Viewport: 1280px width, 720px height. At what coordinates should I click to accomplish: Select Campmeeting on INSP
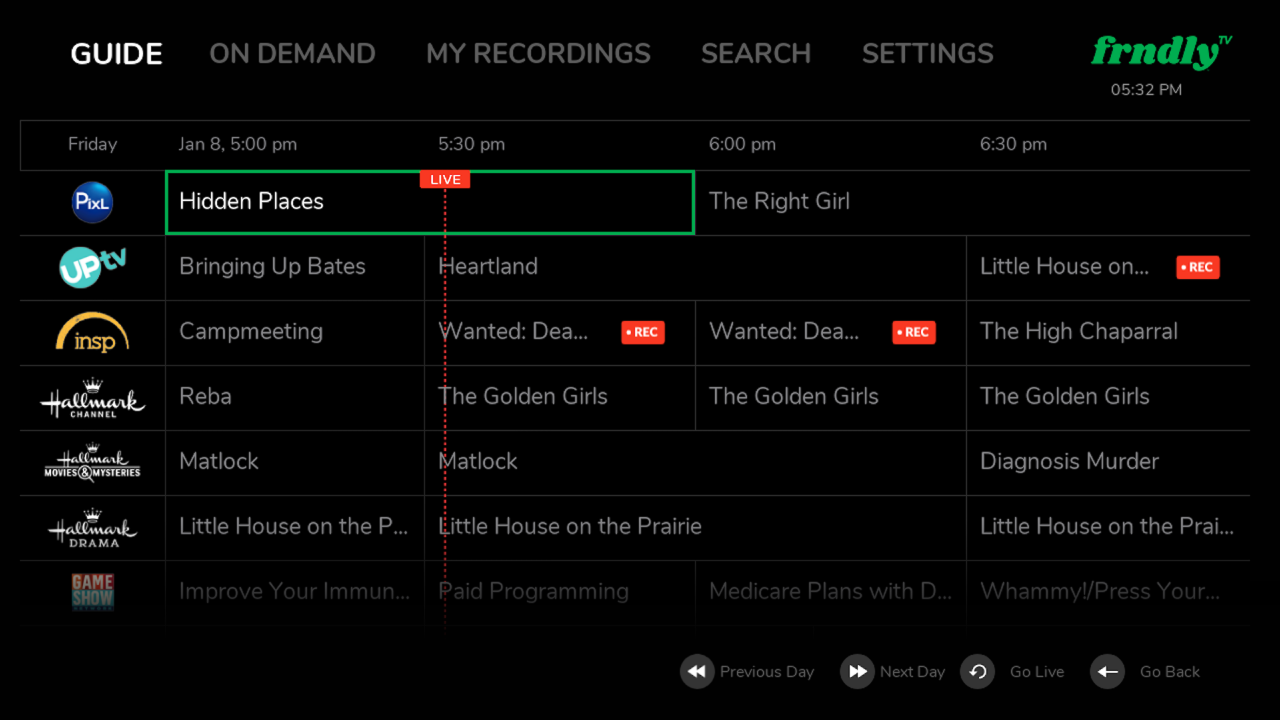pyautogui.click(x=295, y=333)
